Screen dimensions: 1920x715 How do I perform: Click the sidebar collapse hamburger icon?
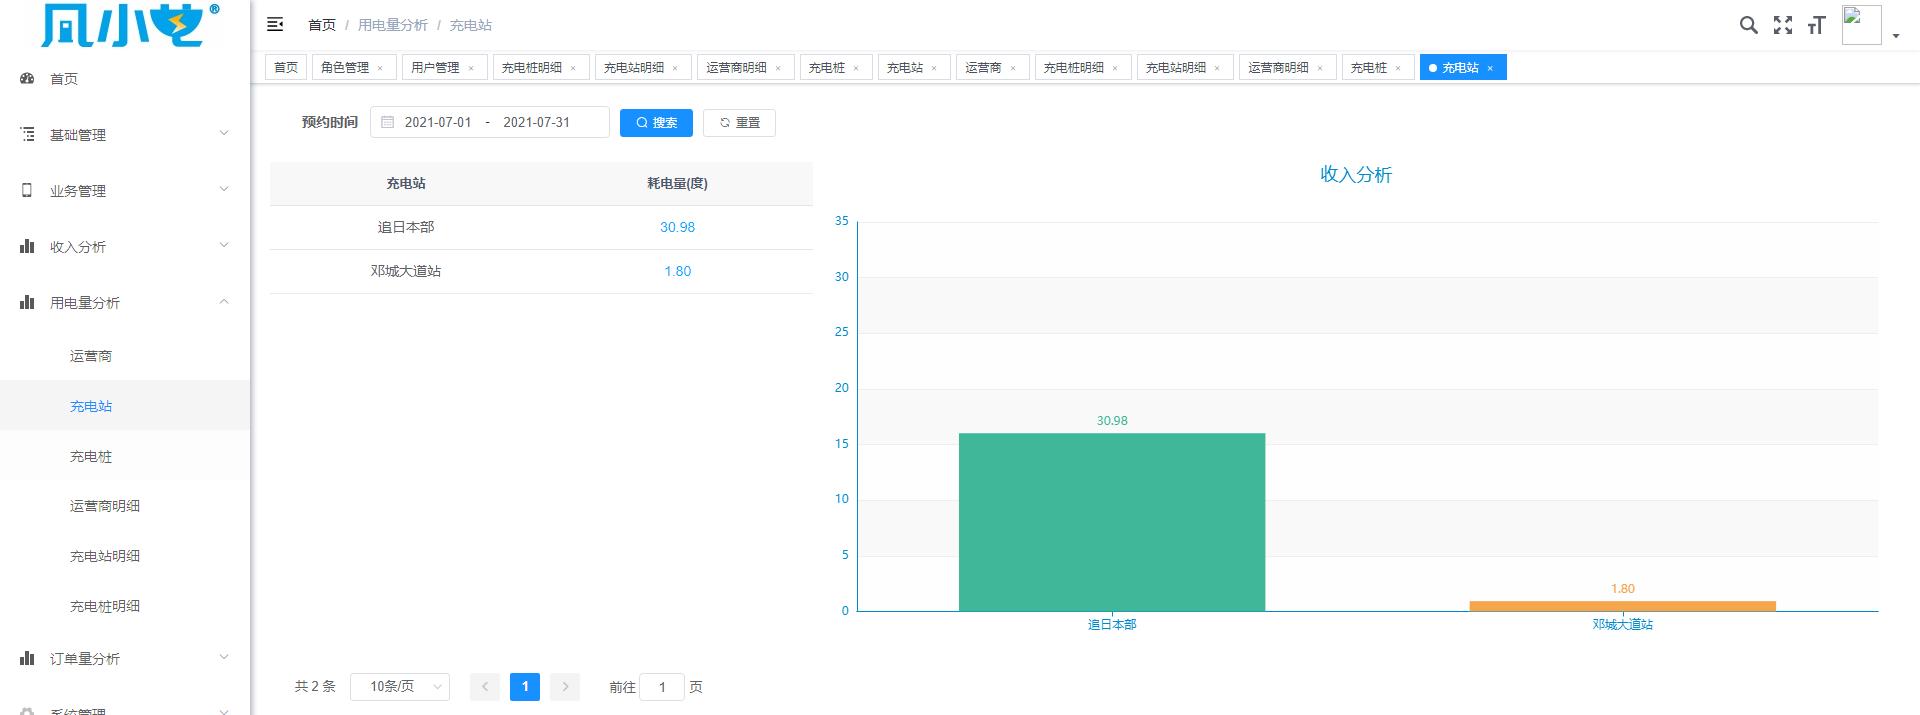point(275,25)
